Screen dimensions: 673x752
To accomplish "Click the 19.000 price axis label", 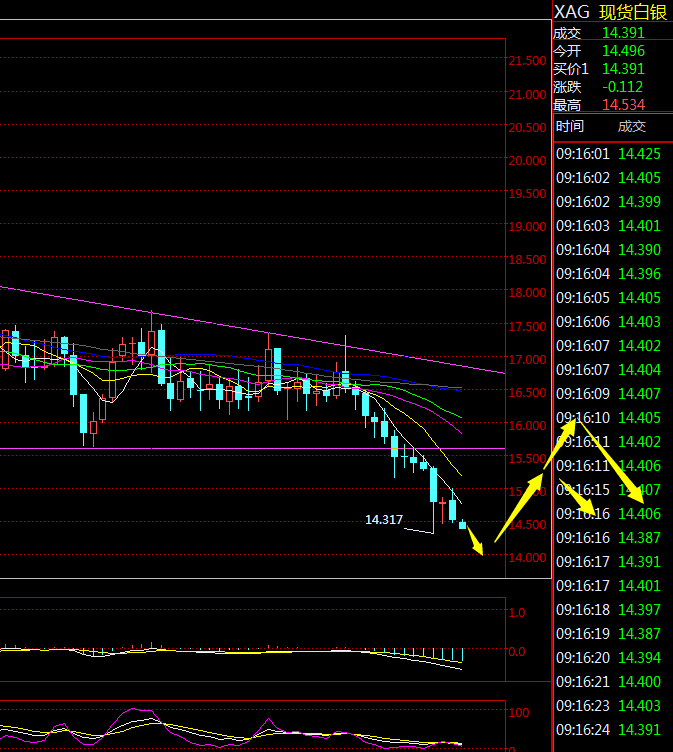I will (527, 226).
